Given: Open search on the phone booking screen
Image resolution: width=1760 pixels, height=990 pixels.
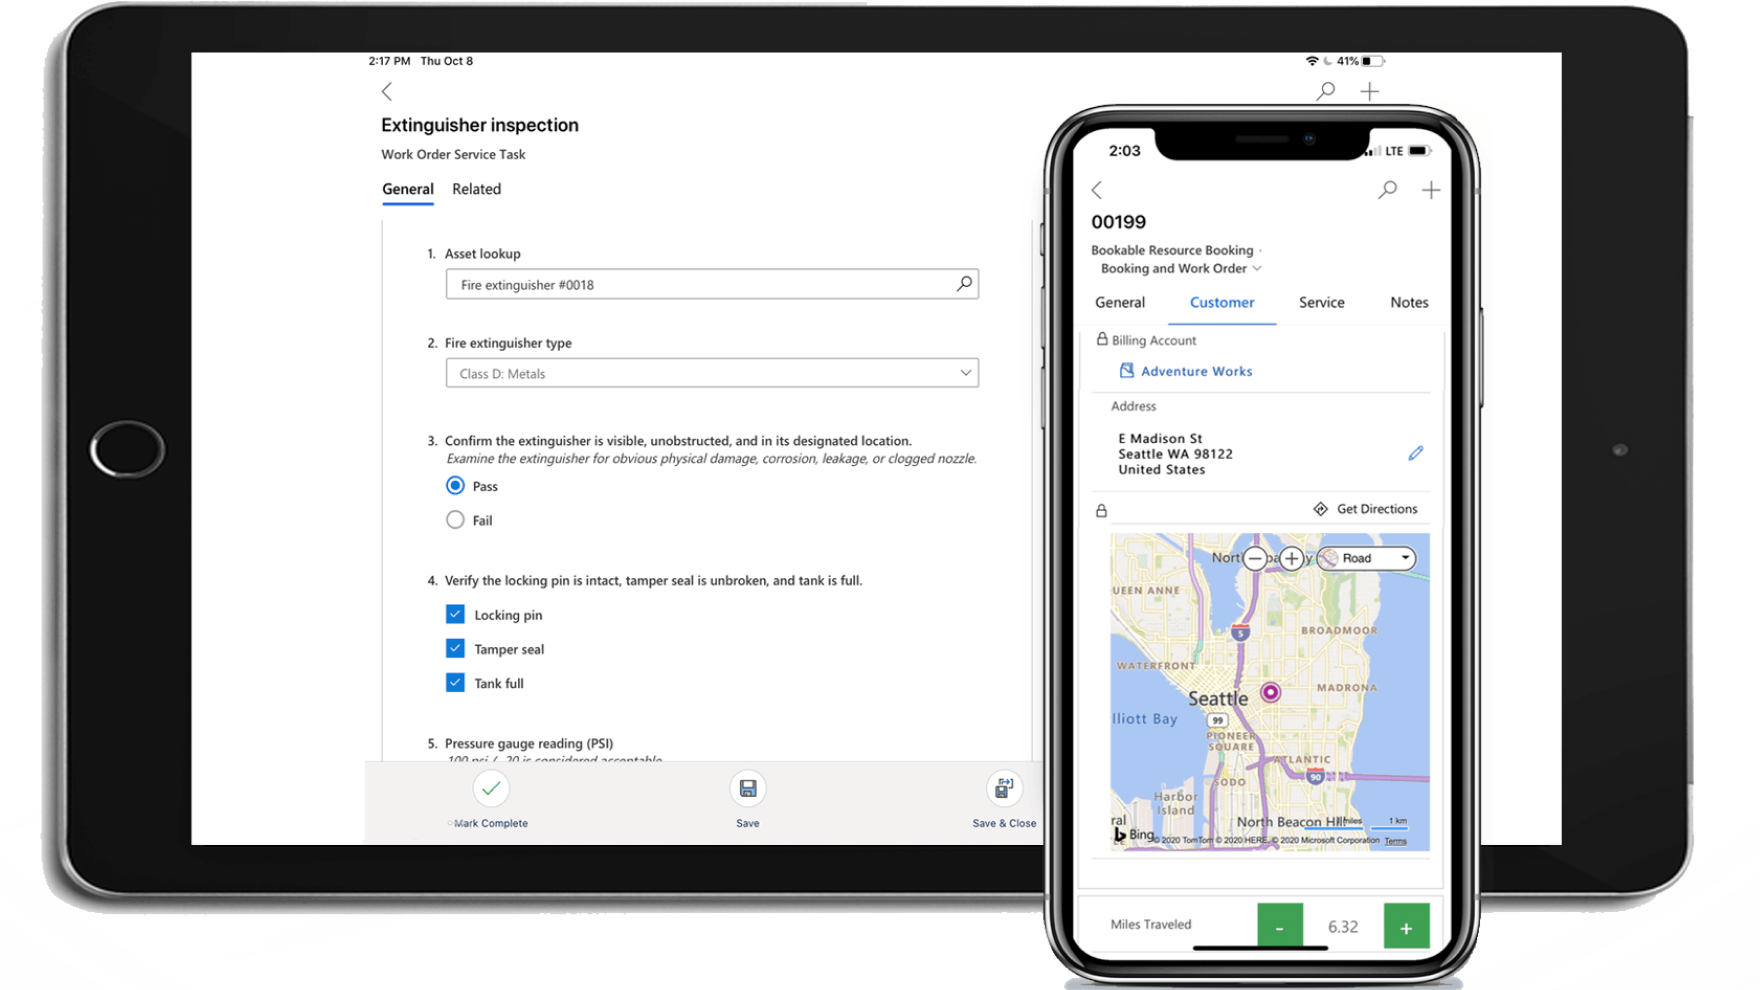Looking at the screenshot, I should (1388, 189).
